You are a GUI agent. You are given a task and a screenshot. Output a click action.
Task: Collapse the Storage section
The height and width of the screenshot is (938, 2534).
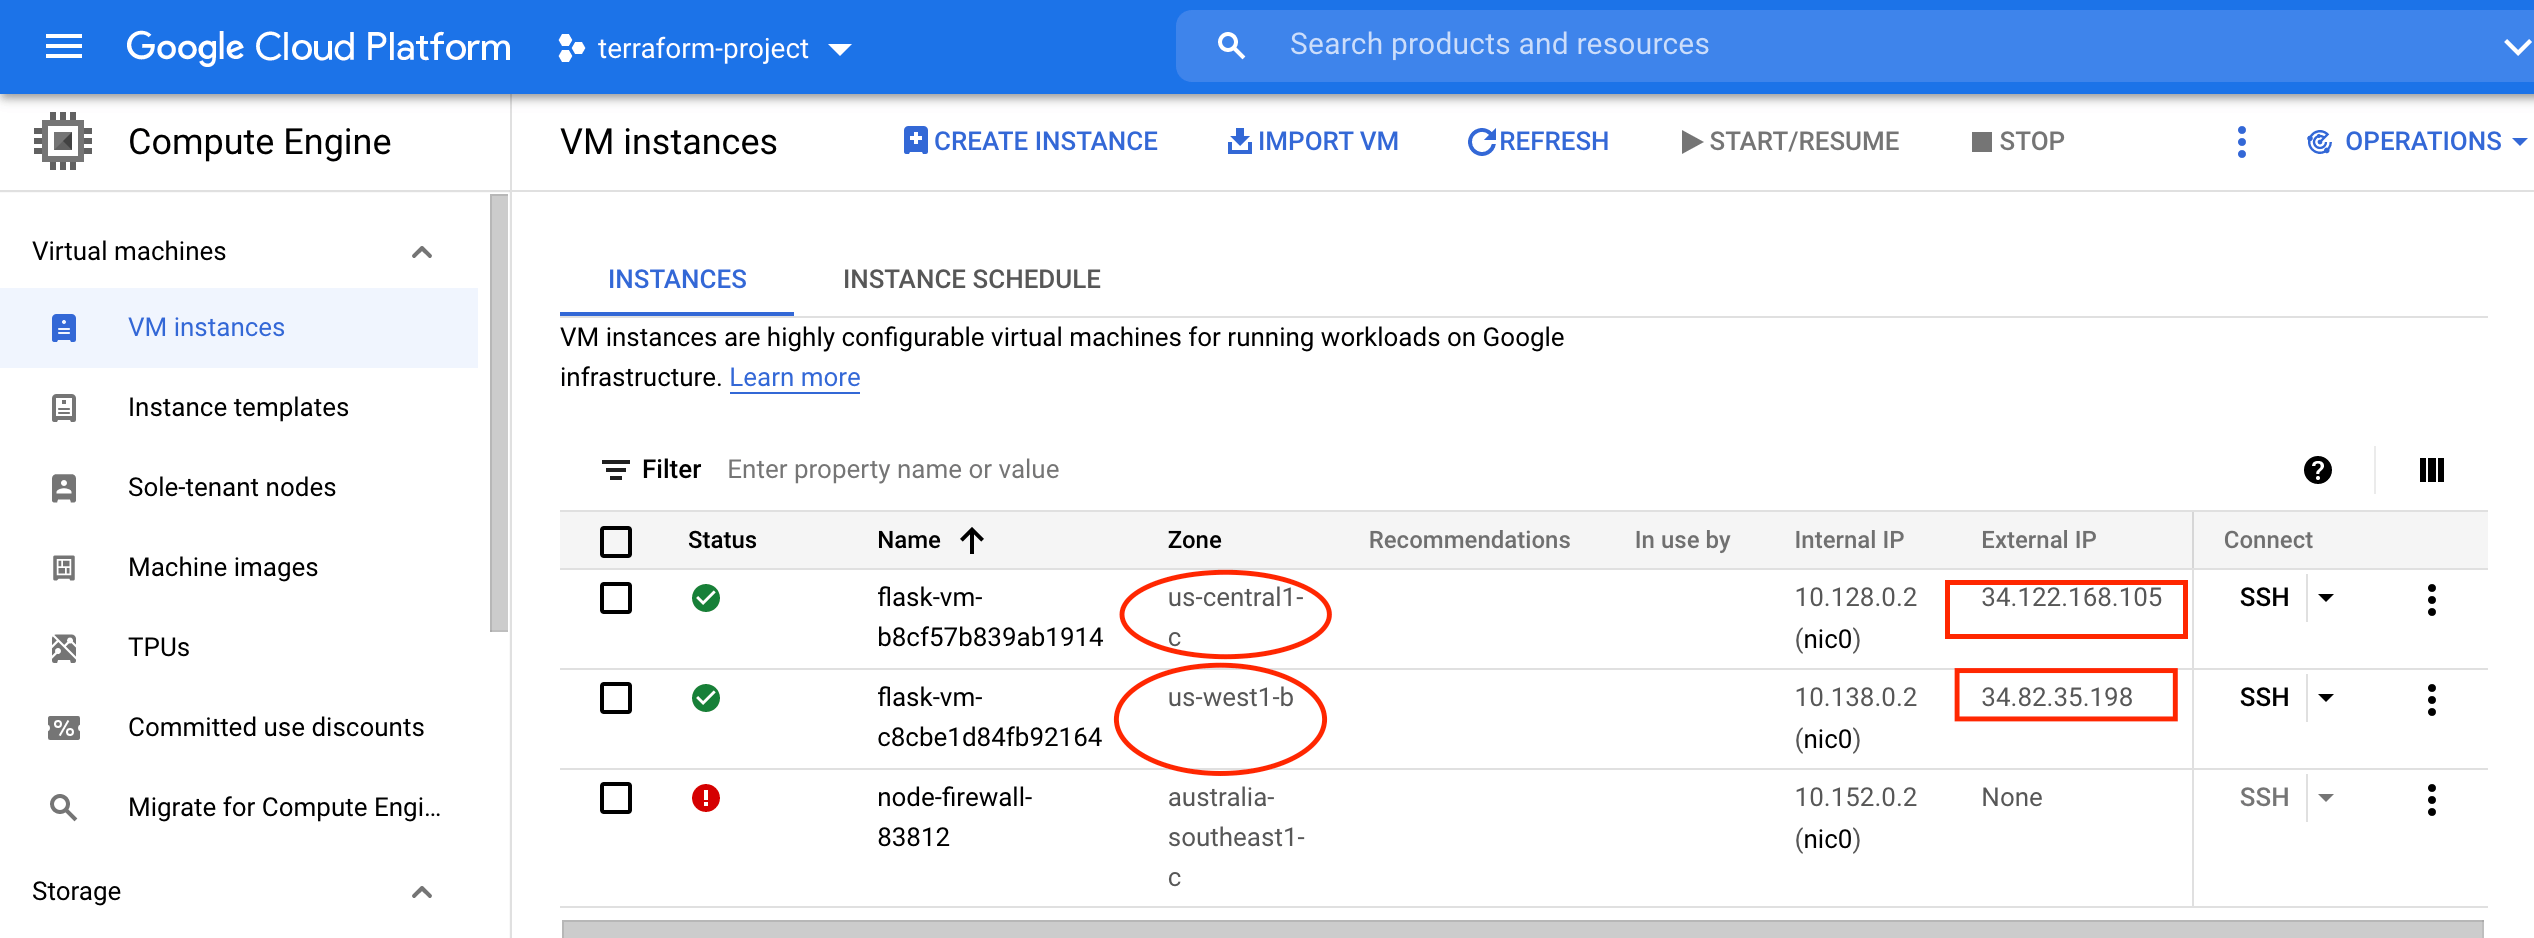point(422,892)
